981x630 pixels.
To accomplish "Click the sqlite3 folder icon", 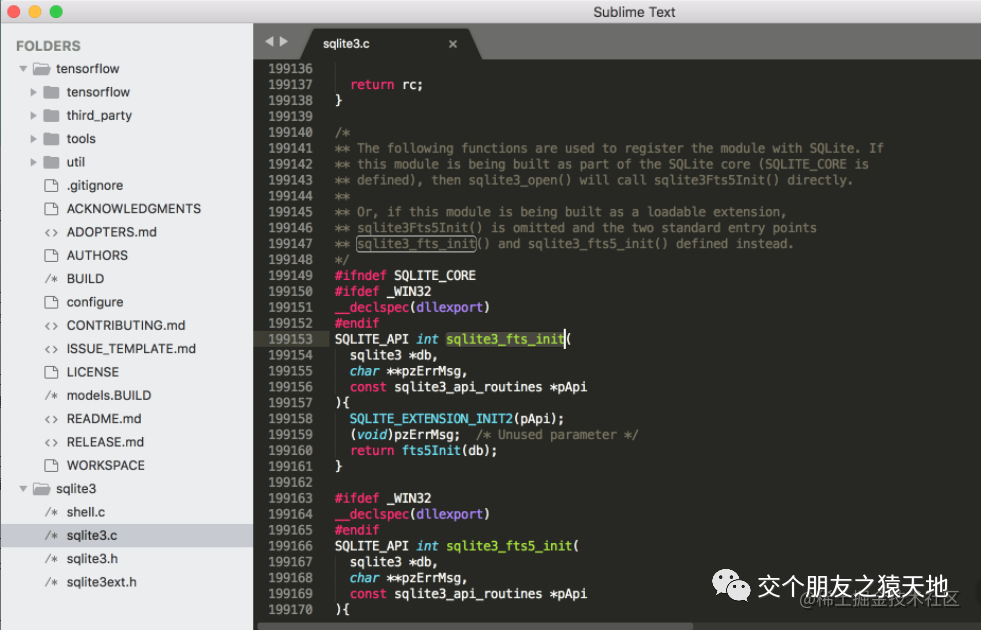I will (x=41, y=489).
